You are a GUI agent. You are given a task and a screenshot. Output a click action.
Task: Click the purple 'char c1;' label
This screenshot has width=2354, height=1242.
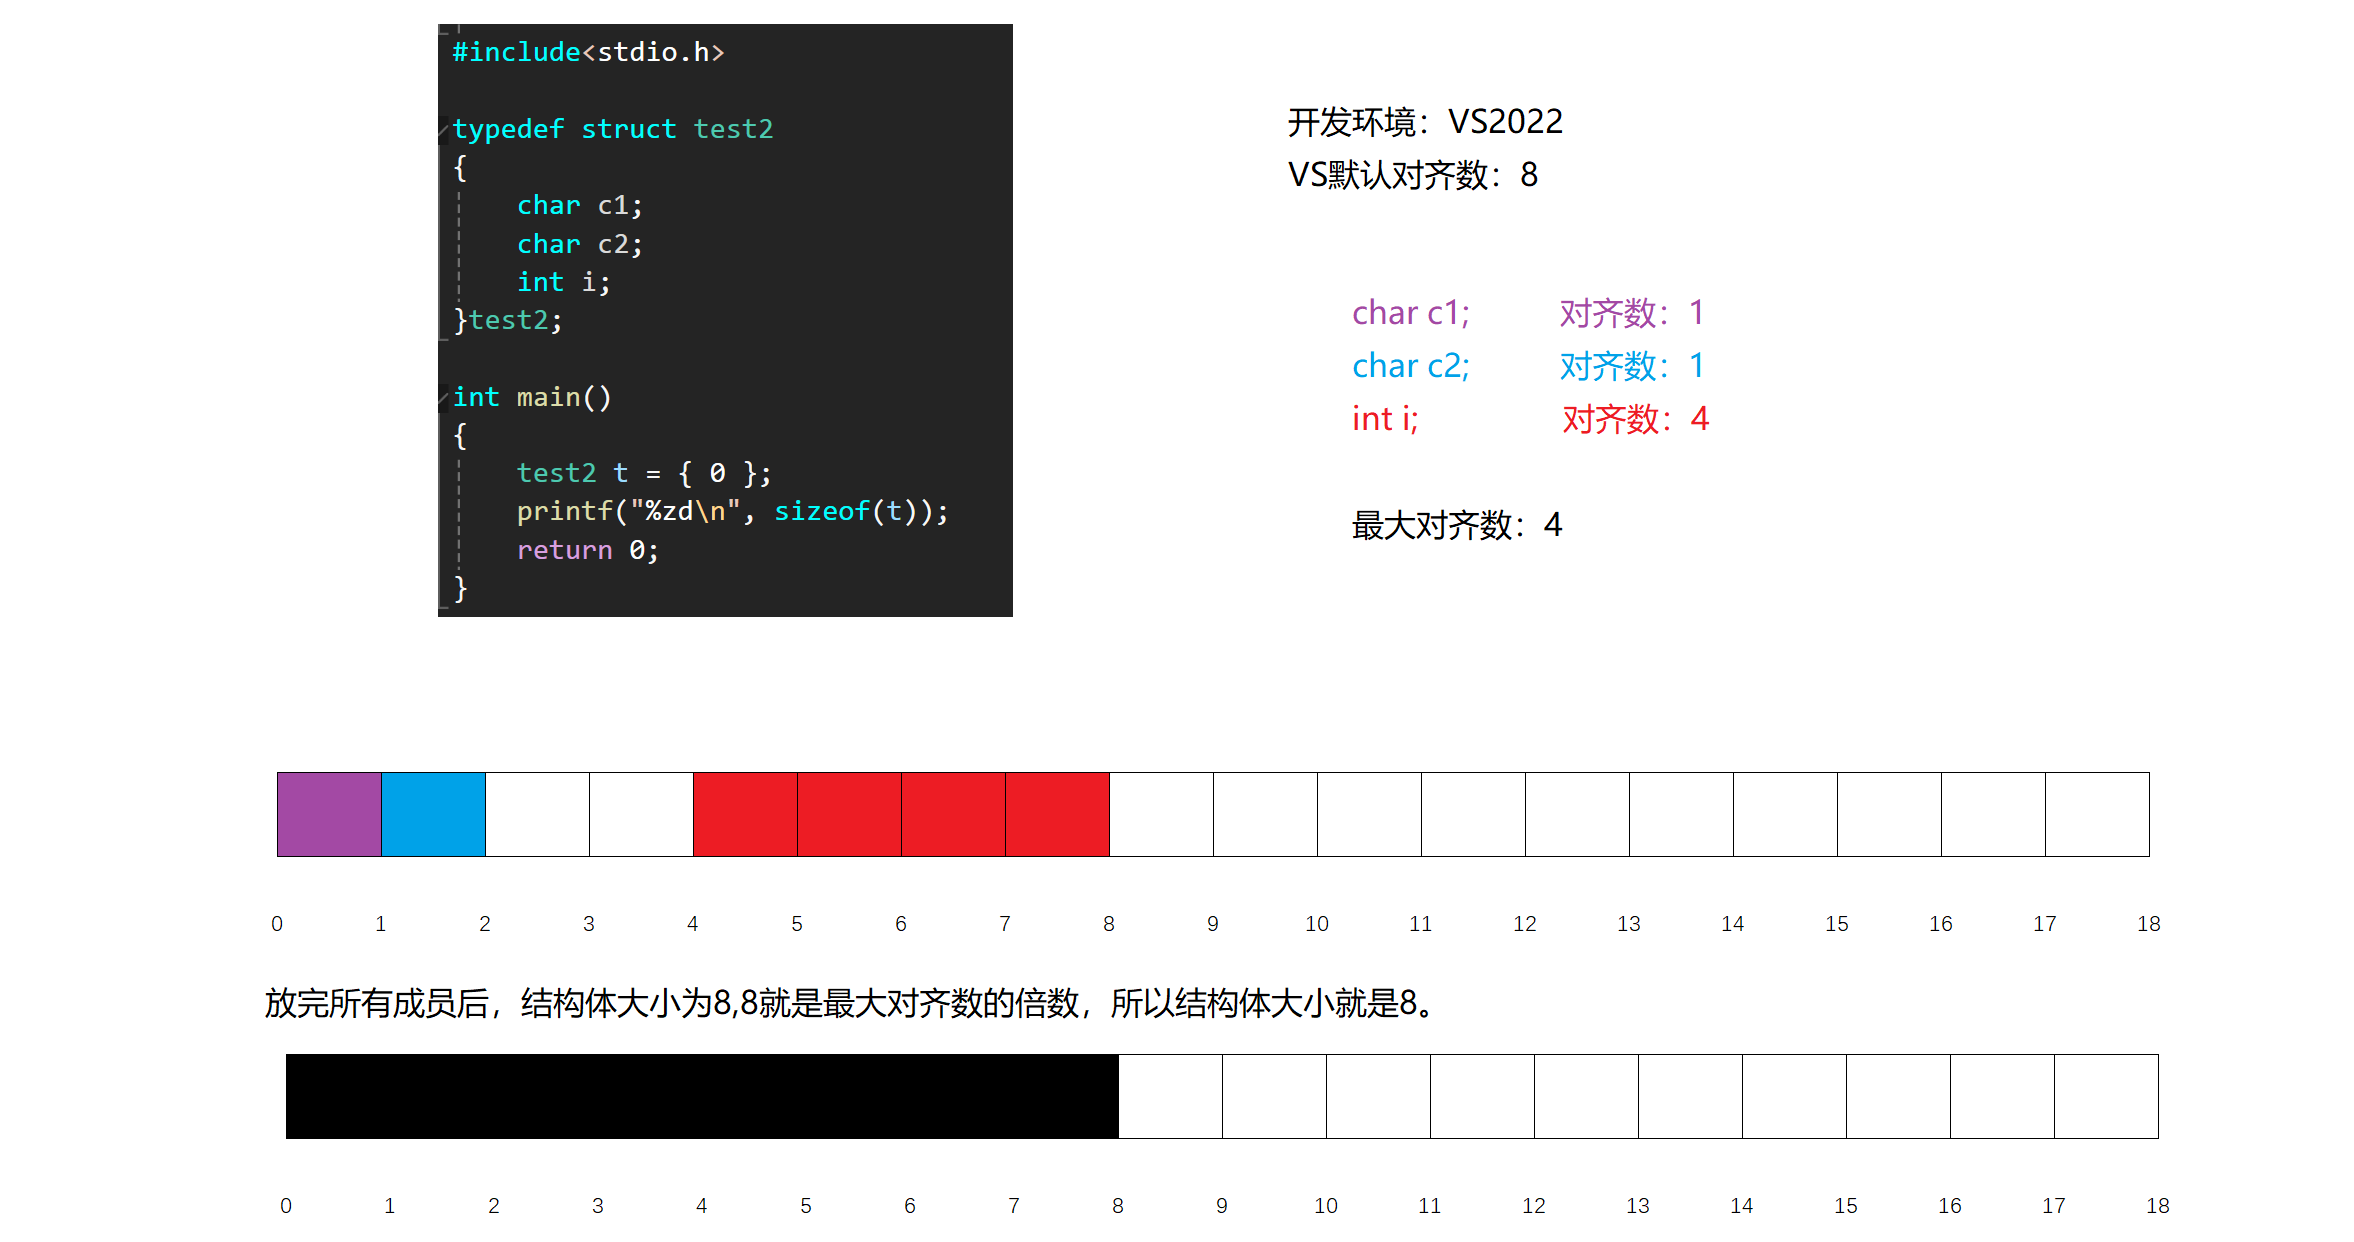[x=1410, y=313]
